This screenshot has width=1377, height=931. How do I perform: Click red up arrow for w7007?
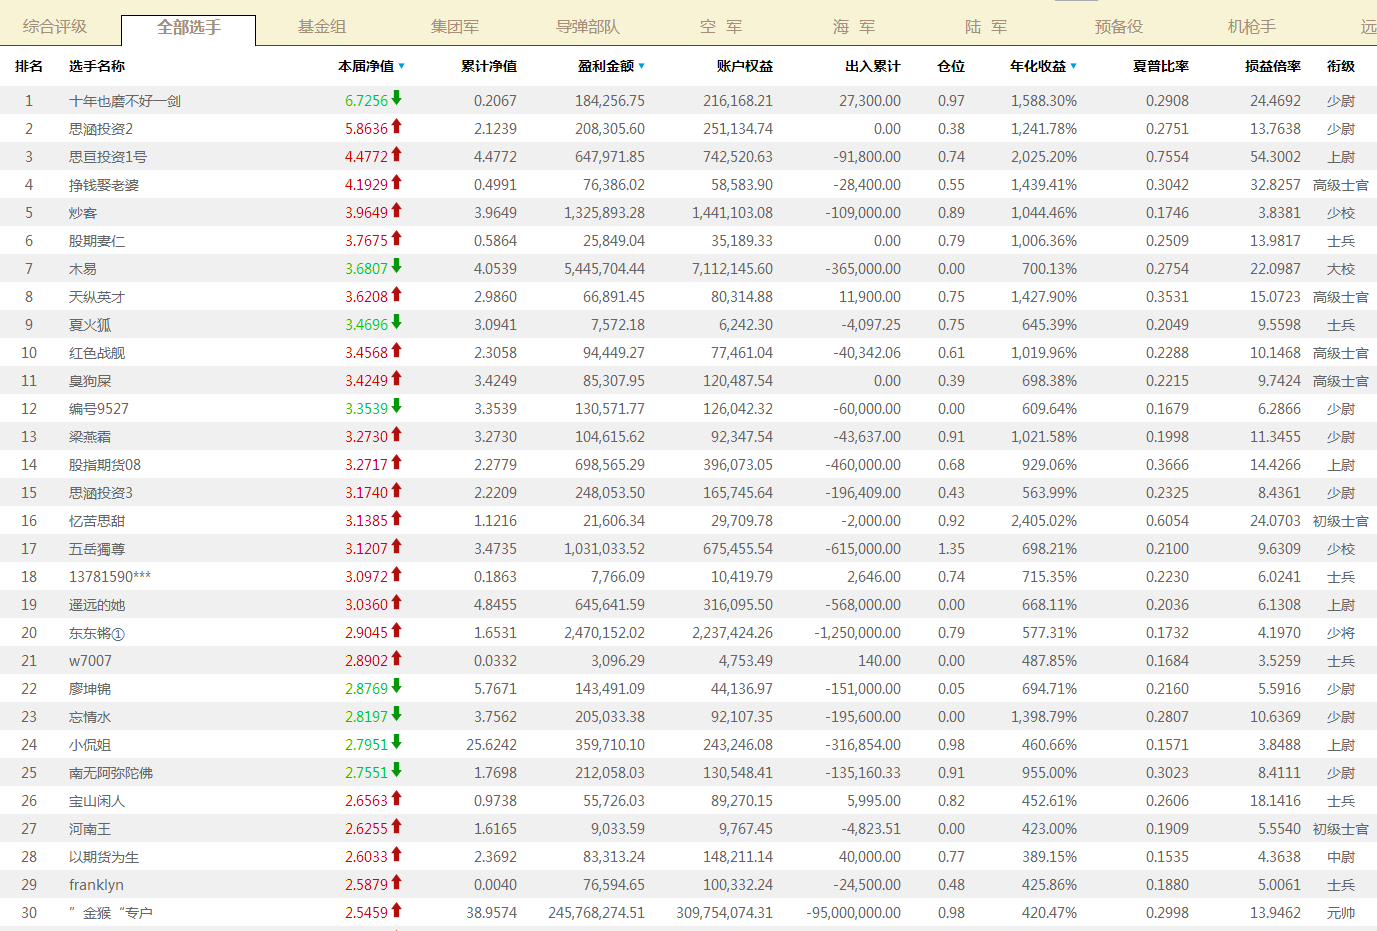397,658
